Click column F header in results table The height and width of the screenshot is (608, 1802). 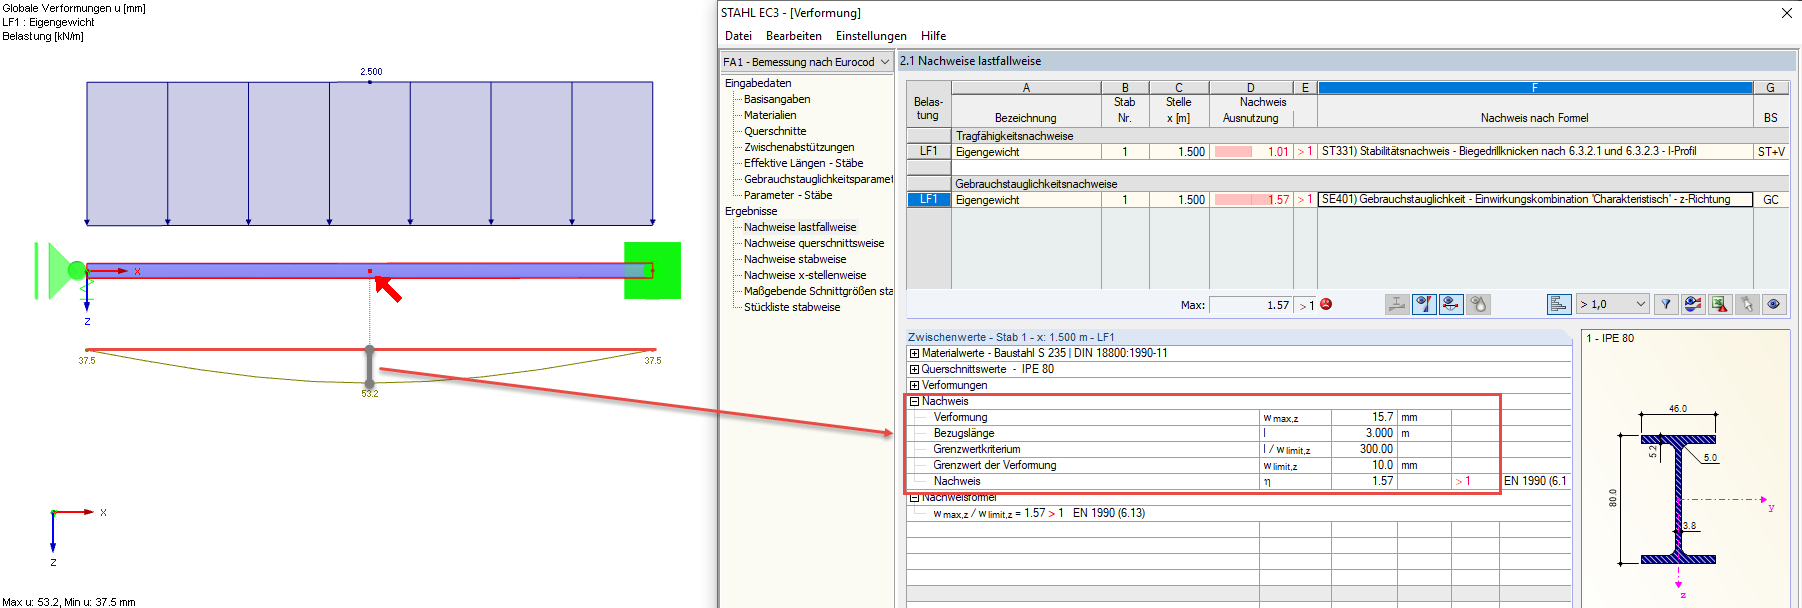1535,88
